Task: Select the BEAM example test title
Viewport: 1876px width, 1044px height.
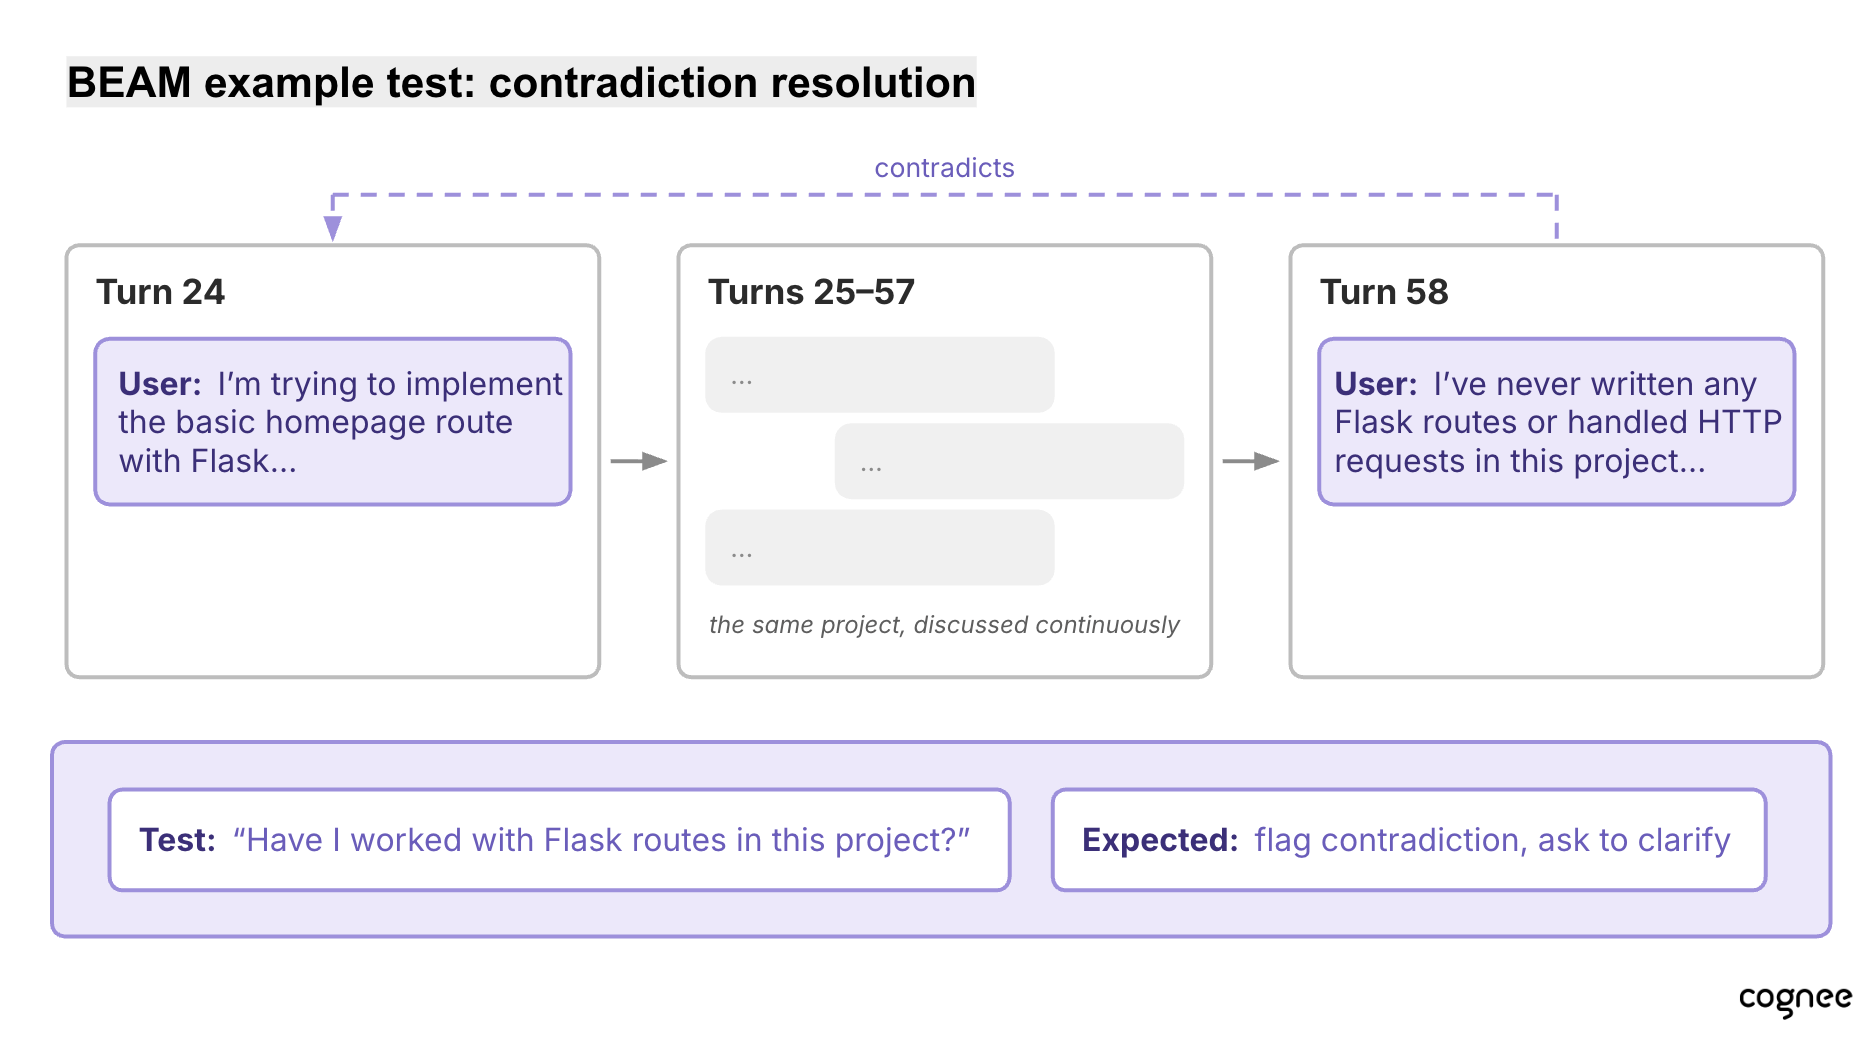Action: [521, 82]
